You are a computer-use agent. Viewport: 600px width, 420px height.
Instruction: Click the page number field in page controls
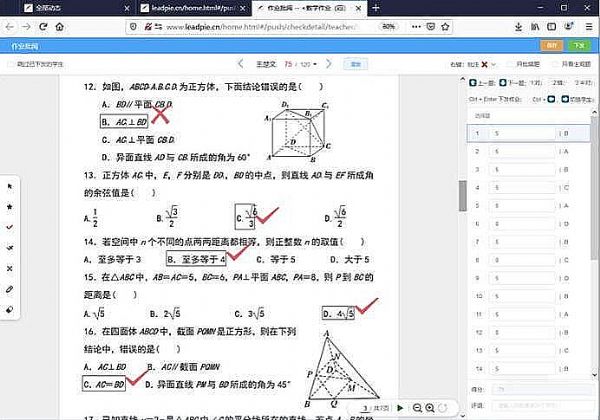(x=365, y=408)
